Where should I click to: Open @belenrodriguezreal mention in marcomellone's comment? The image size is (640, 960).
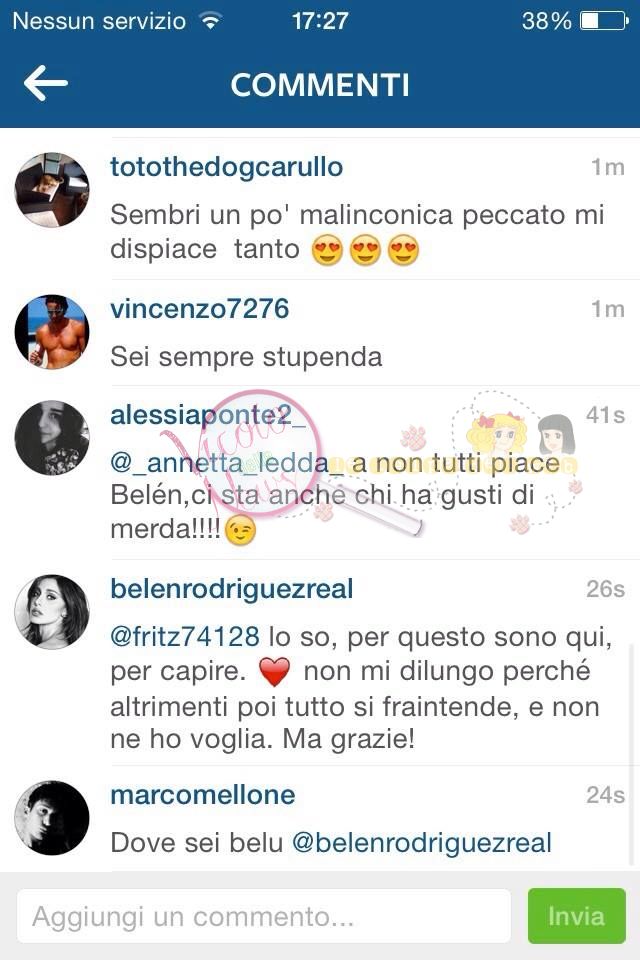click(x=422, y=842)
